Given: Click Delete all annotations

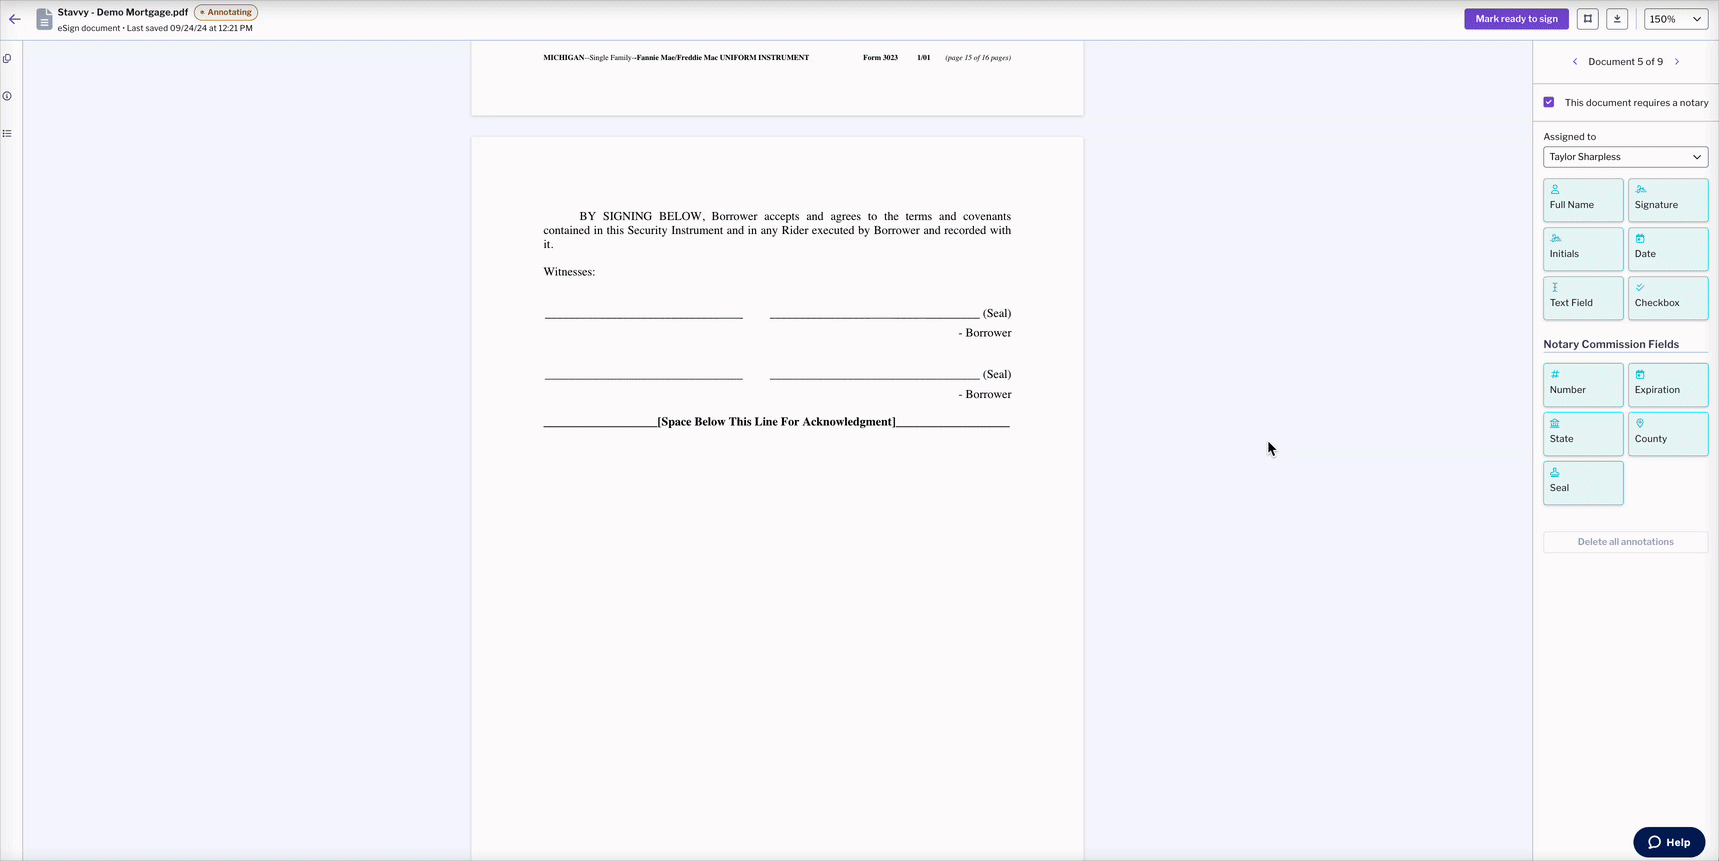Looking at the screenshot, I should click(1625, 542).
